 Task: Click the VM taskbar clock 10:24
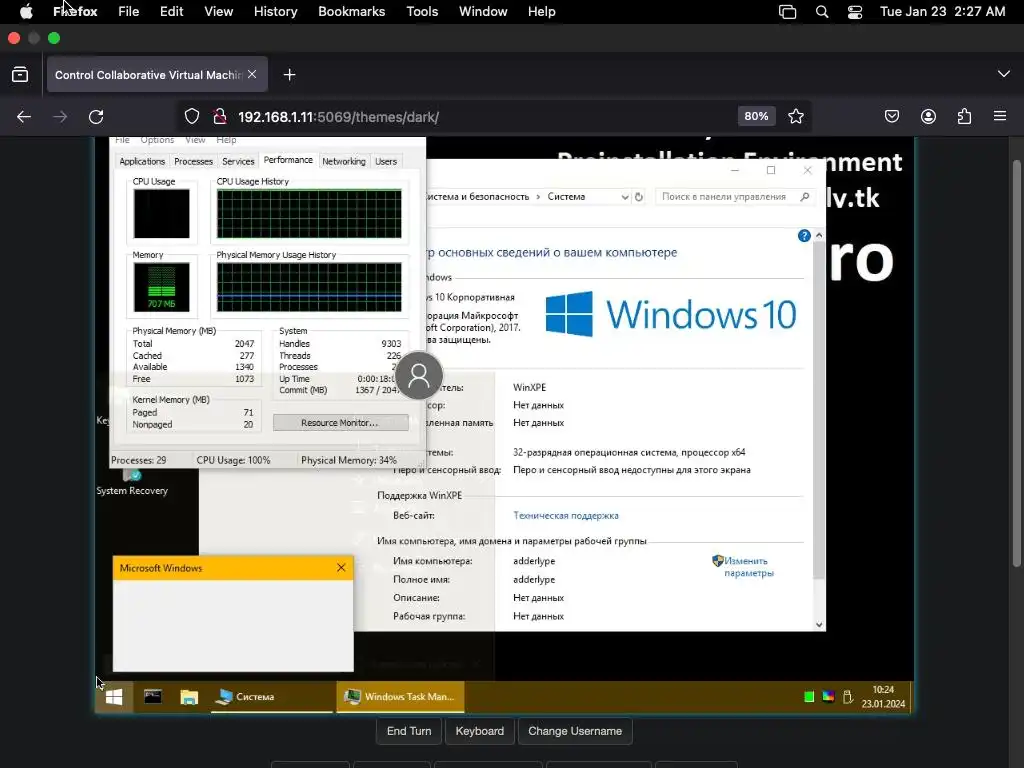point(883,696)
